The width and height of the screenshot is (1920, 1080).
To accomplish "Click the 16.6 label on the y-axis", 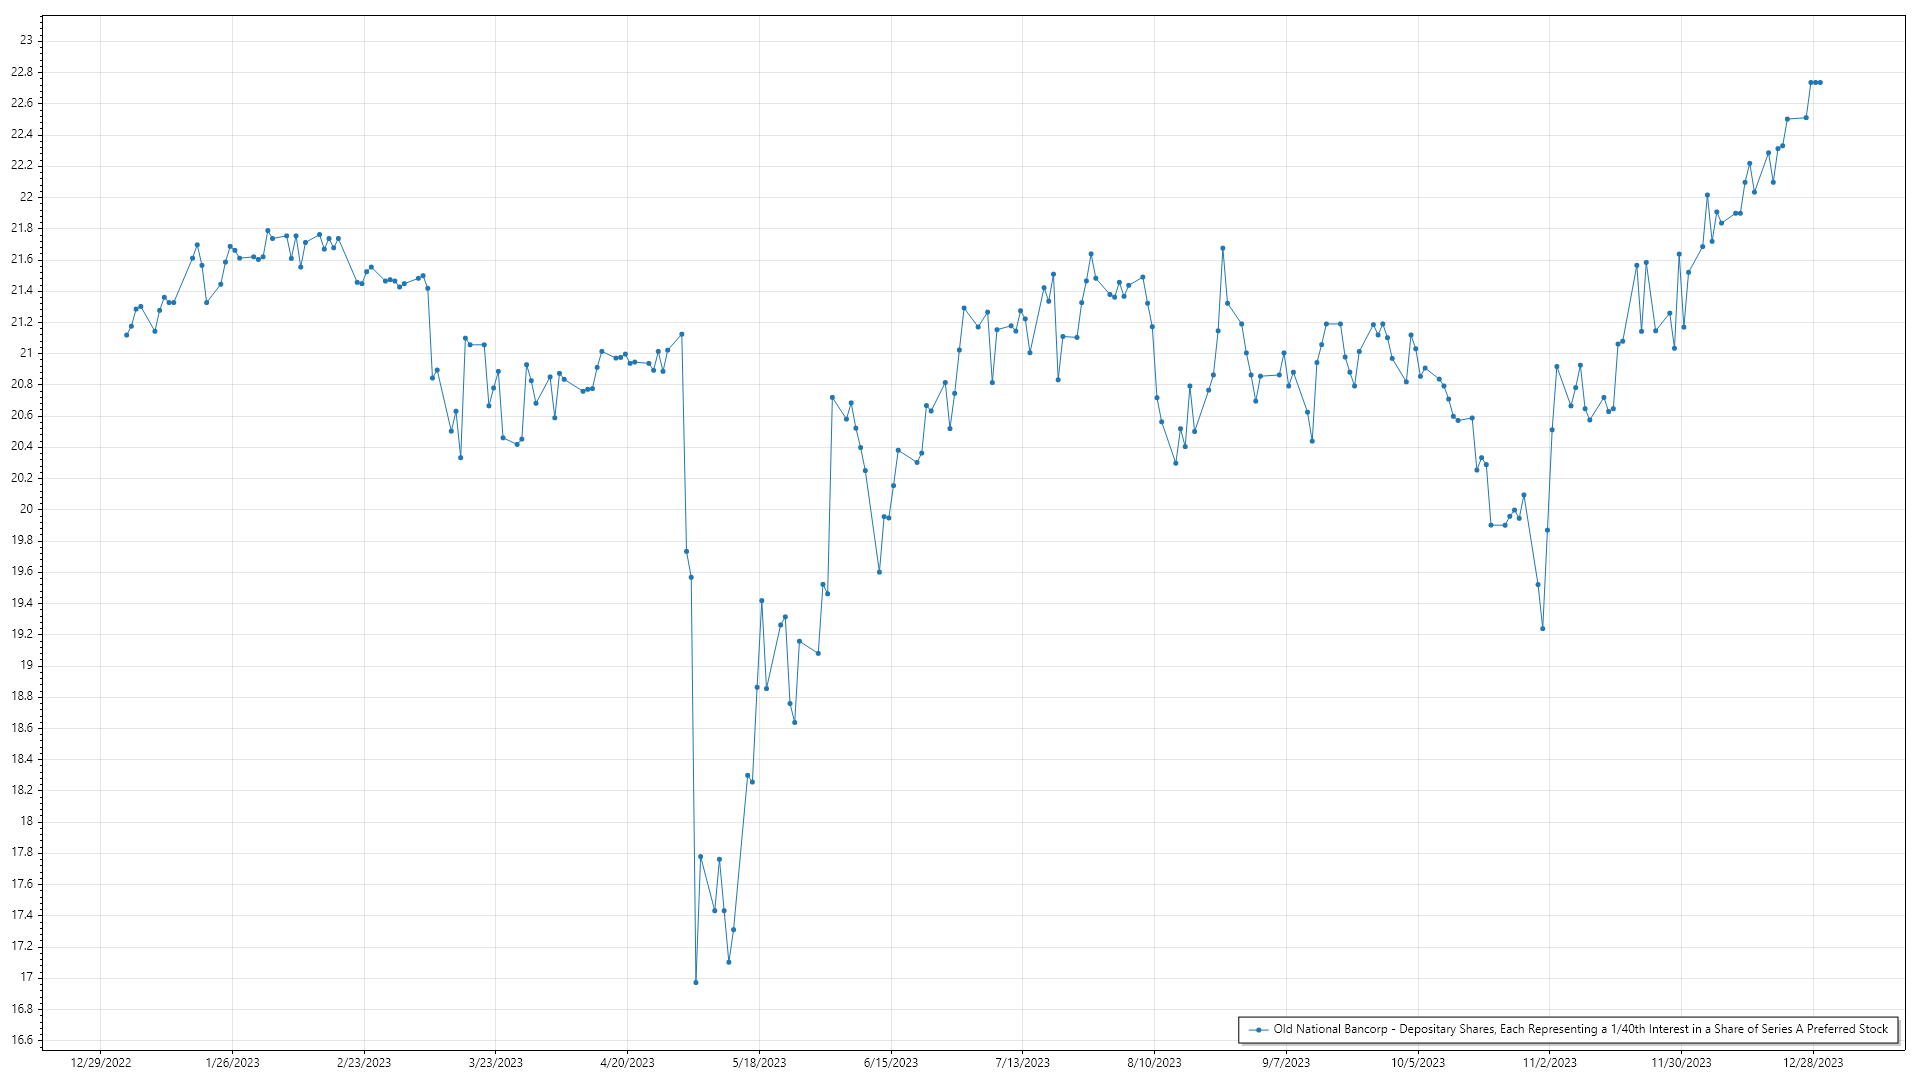I will coord(22,1040).
